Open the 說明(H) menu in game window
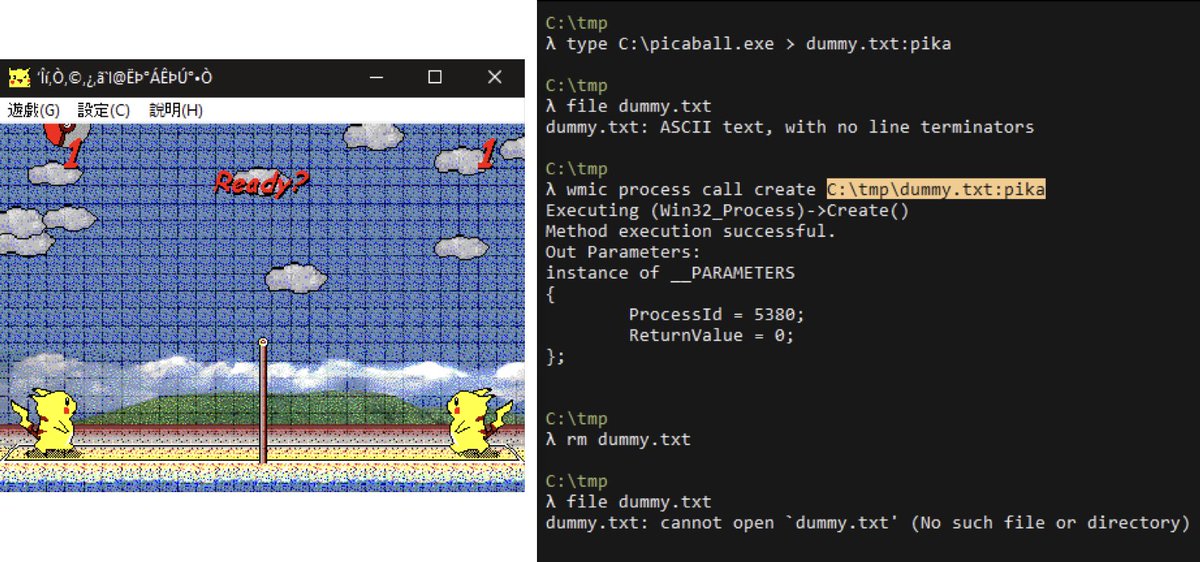Image resolution: width=1200 pixels, height=562 pixels. click(176, 110)
